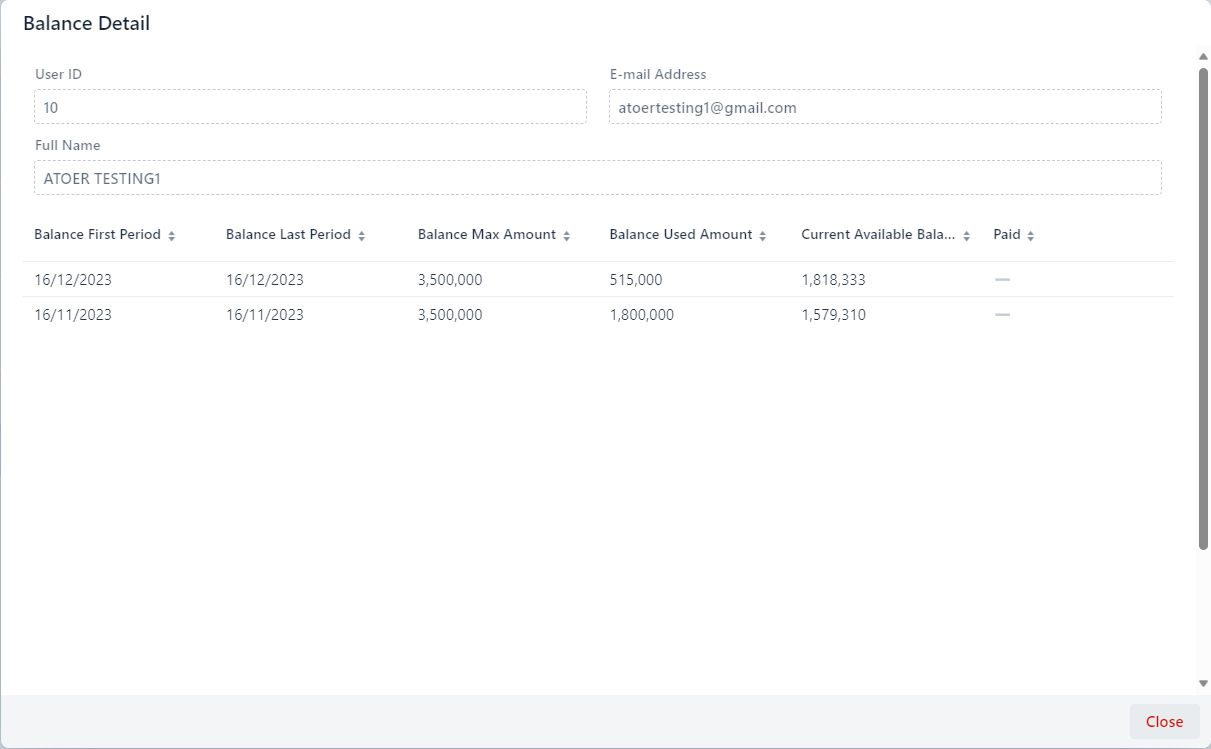This screenshot has width=1211, height=749.
Task: Click sort arrows next to Balance Last Period
Action: 361,236
